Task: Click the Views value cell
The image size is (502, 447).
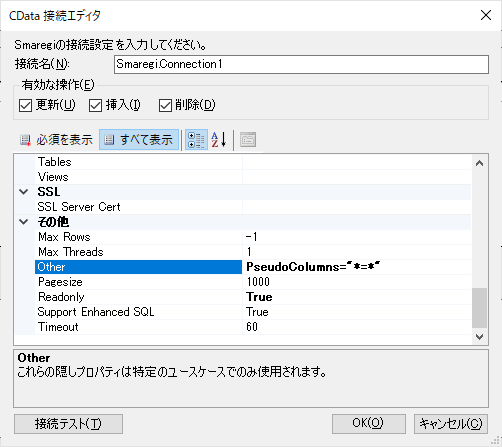Action: (x=357, y=177)
